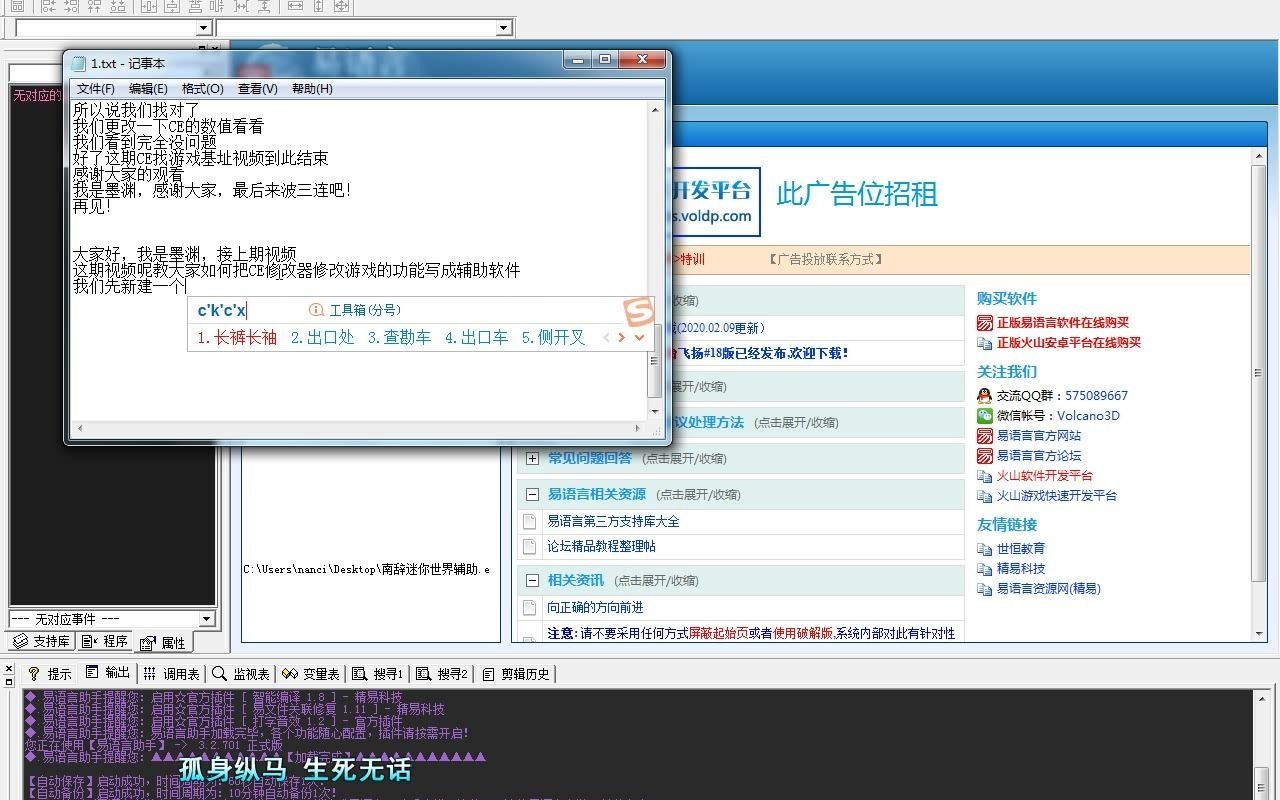Open the 格式(O) menu in Notepad

click(x=202, y=89)
